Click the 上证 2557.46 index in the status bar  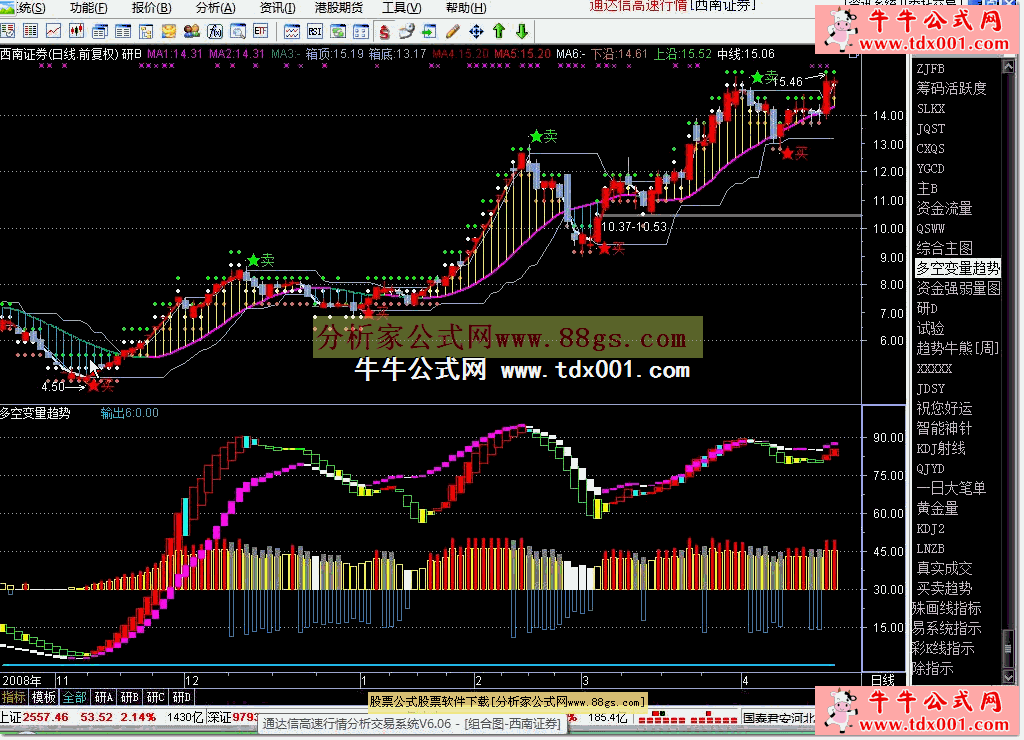point(34,717)
